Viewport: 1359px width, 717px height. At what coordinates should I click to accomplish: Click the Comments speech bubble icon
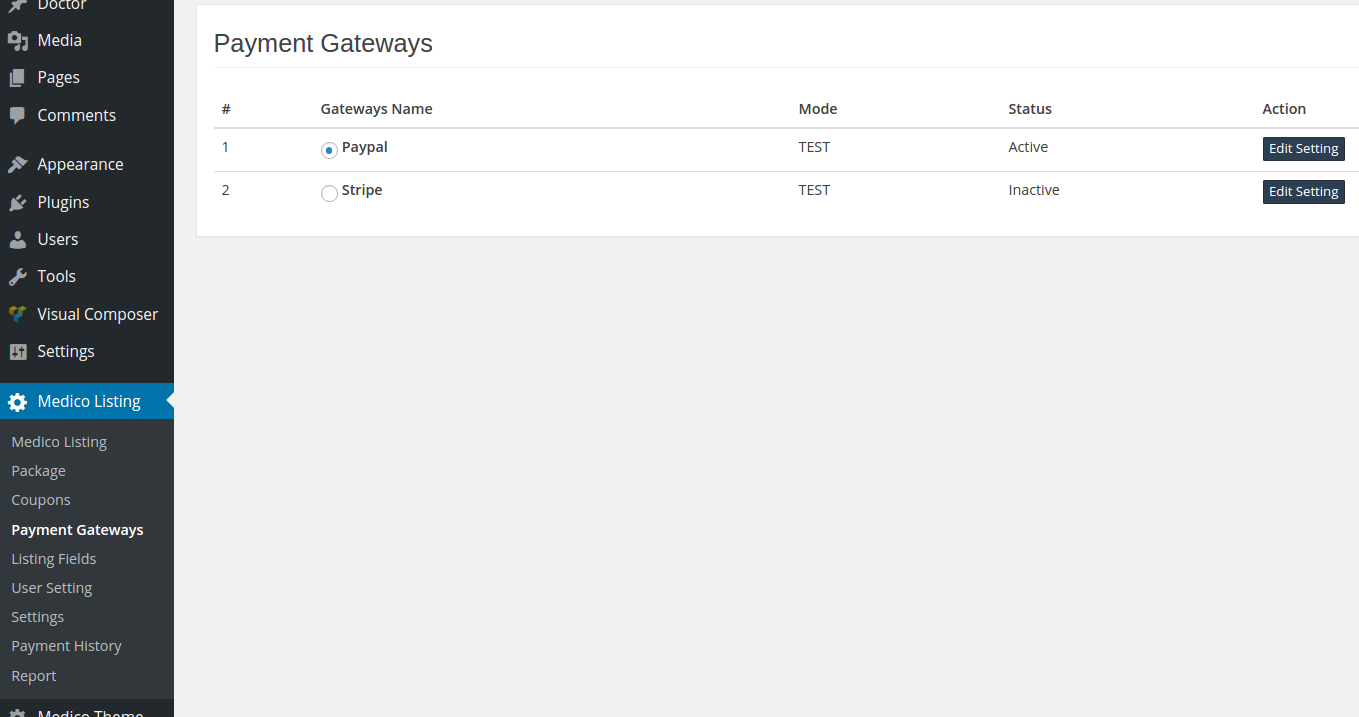[17, 115]
